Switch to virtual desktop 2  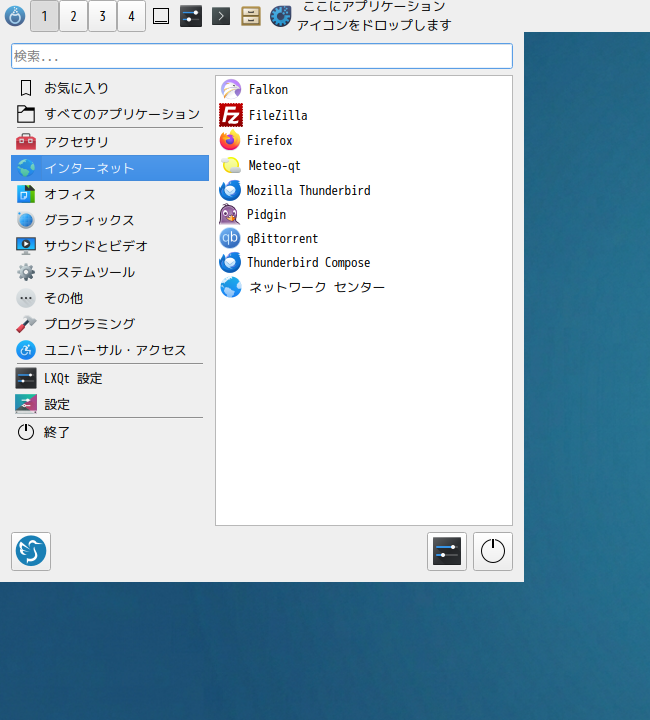[73, 16]
